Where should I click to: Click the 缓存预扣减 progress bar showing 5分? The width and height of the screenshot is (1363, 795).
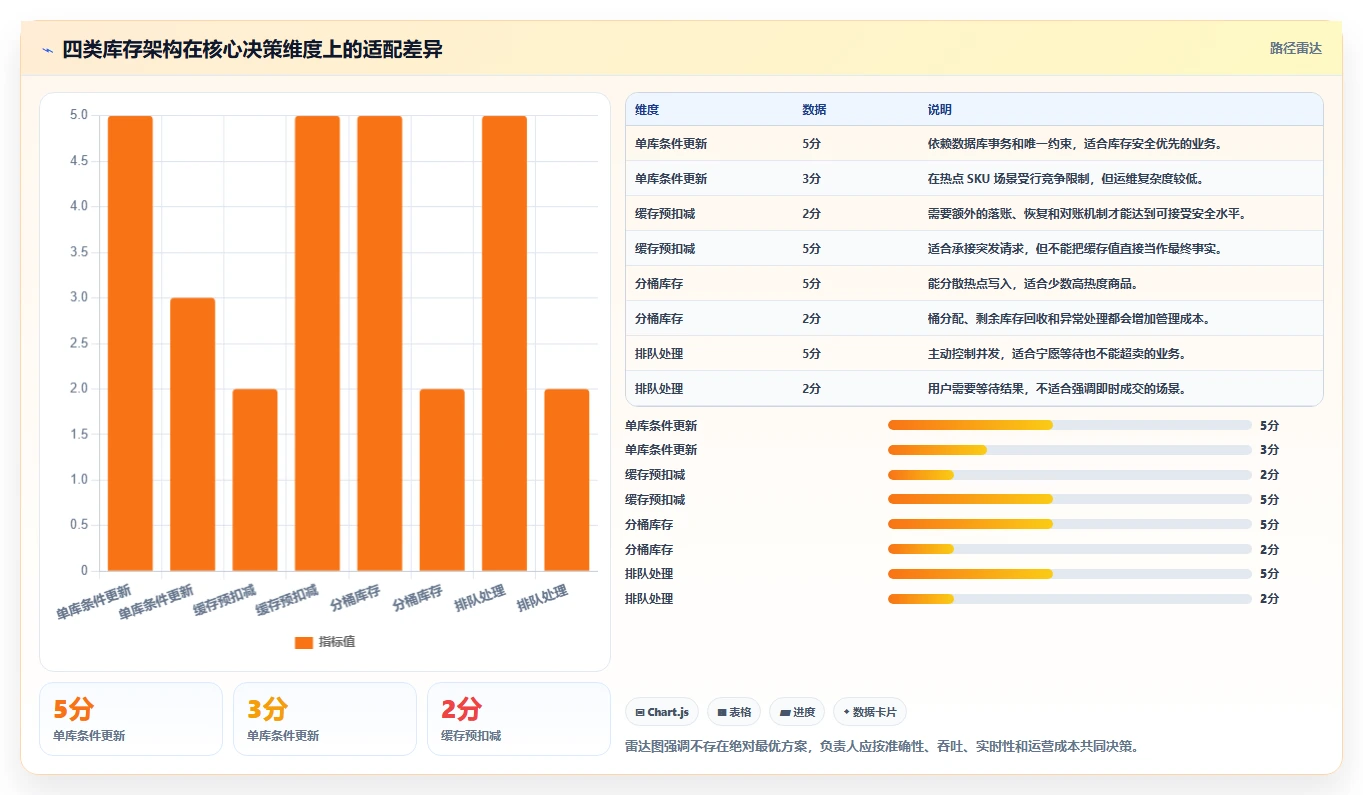click(1069, 499)
